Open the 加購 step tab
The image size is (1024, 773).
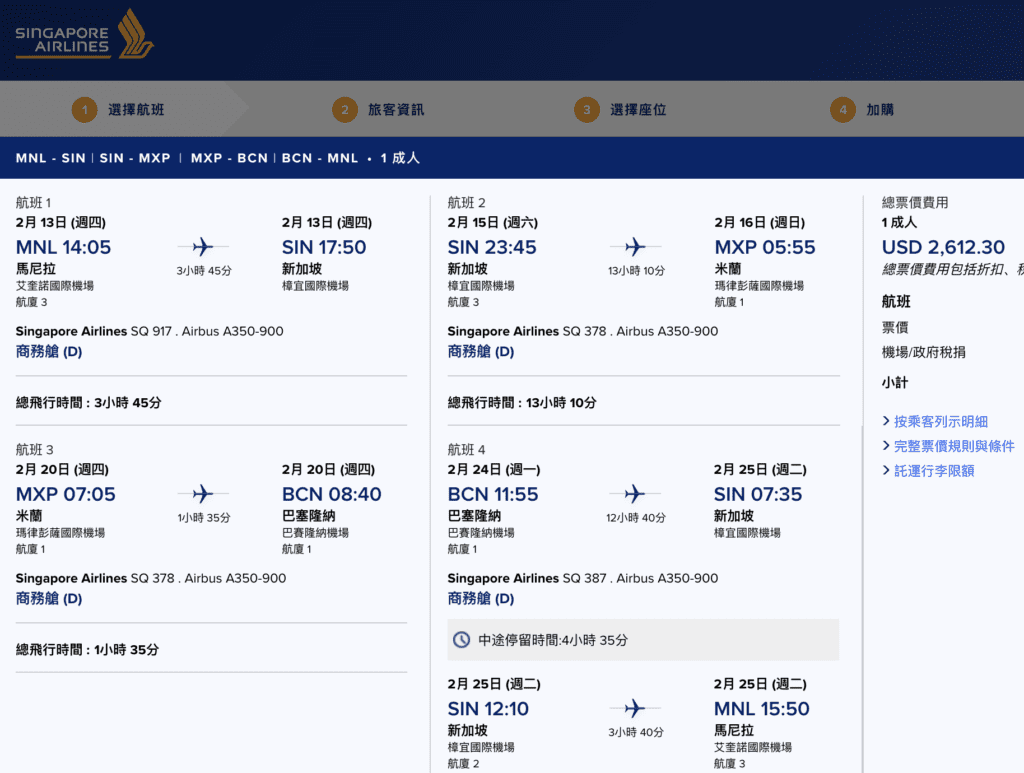(880, 110)
